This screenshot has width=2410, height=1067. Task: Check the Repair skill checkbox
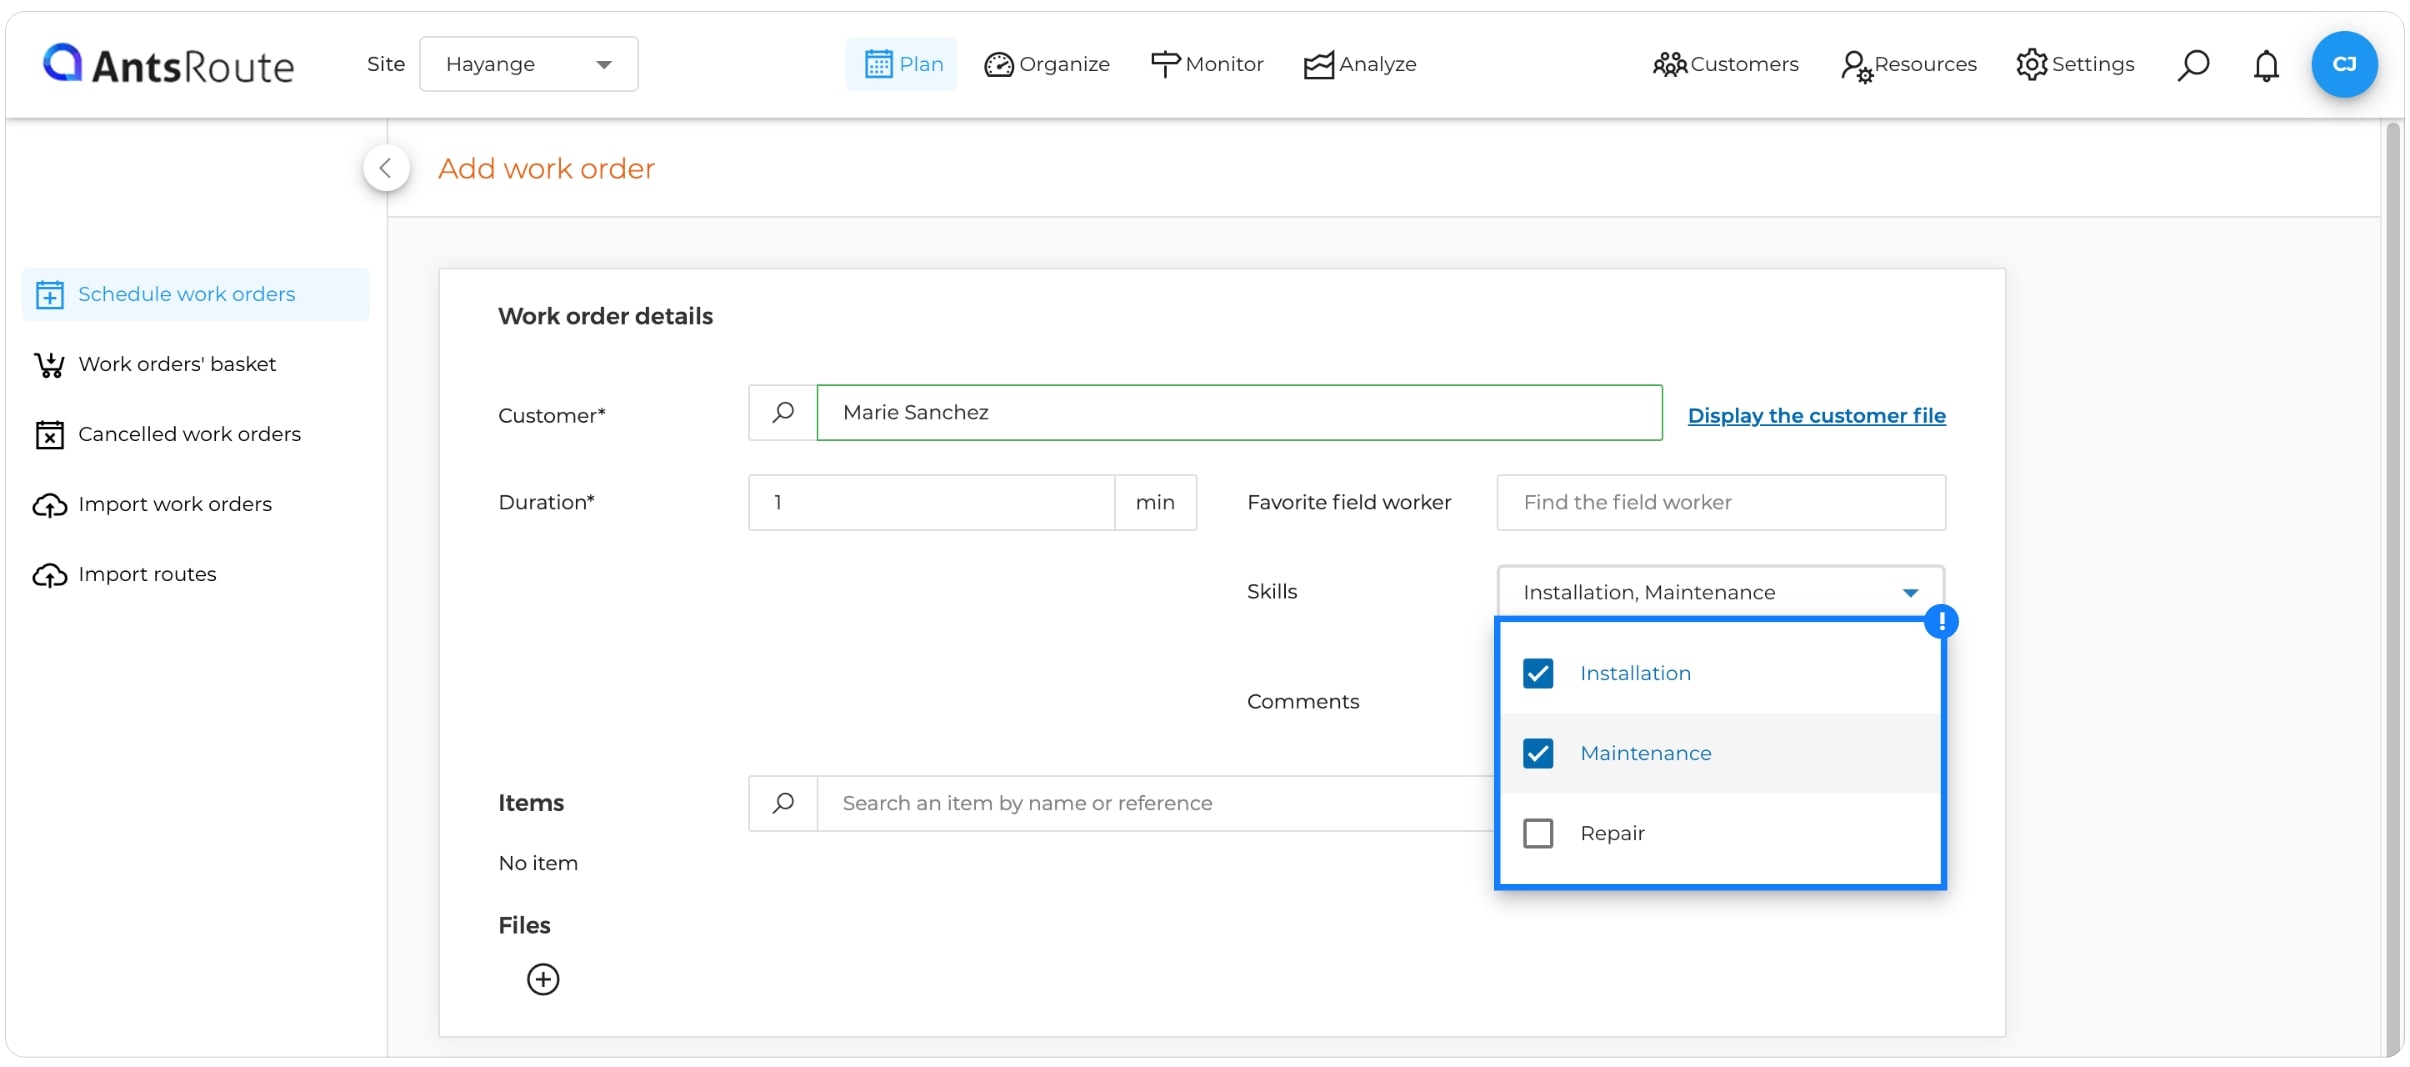[1538, 833]
